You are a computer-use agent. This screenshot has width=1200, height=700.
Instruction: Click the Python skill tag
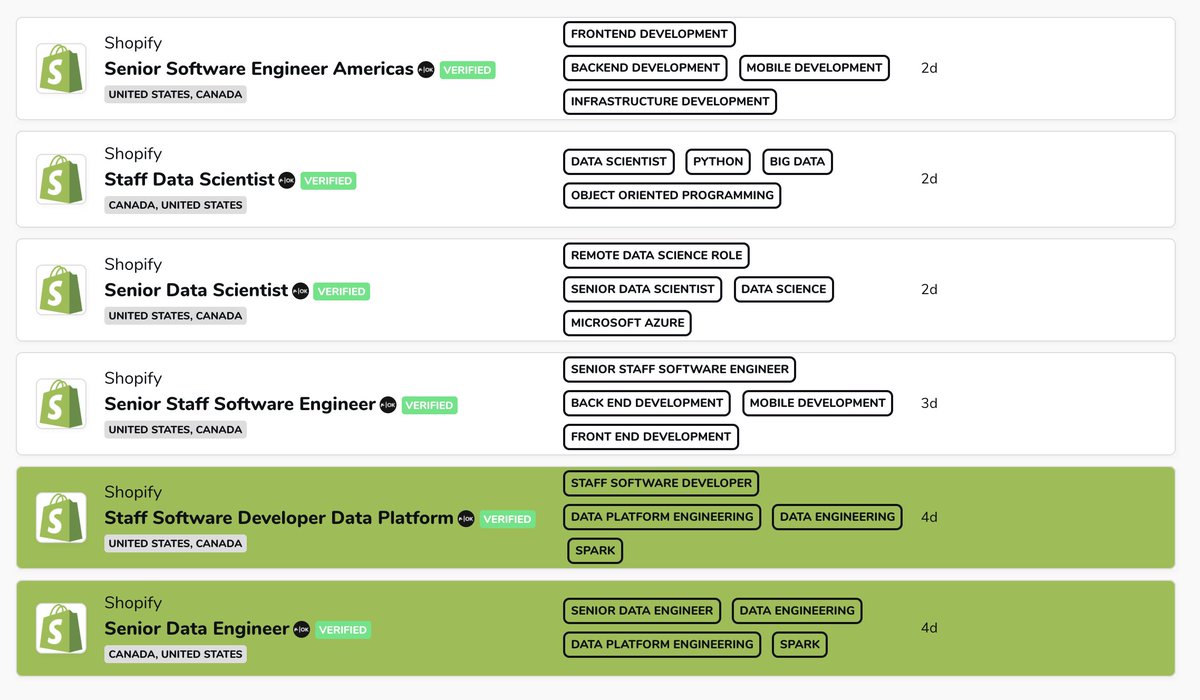coord(718,162)
